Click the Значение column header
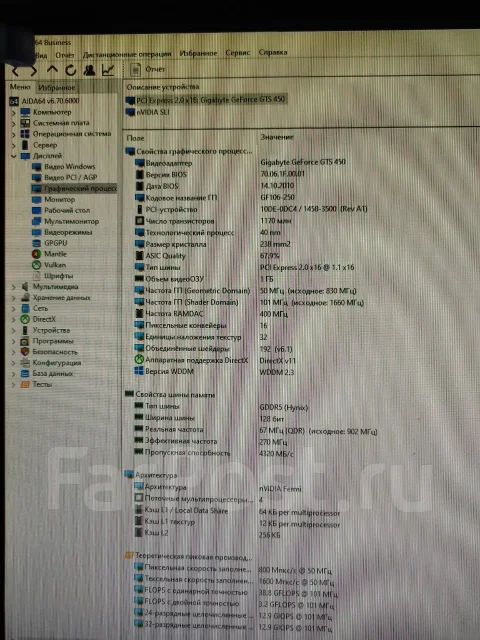480x640 pixels. coord(277,137)
